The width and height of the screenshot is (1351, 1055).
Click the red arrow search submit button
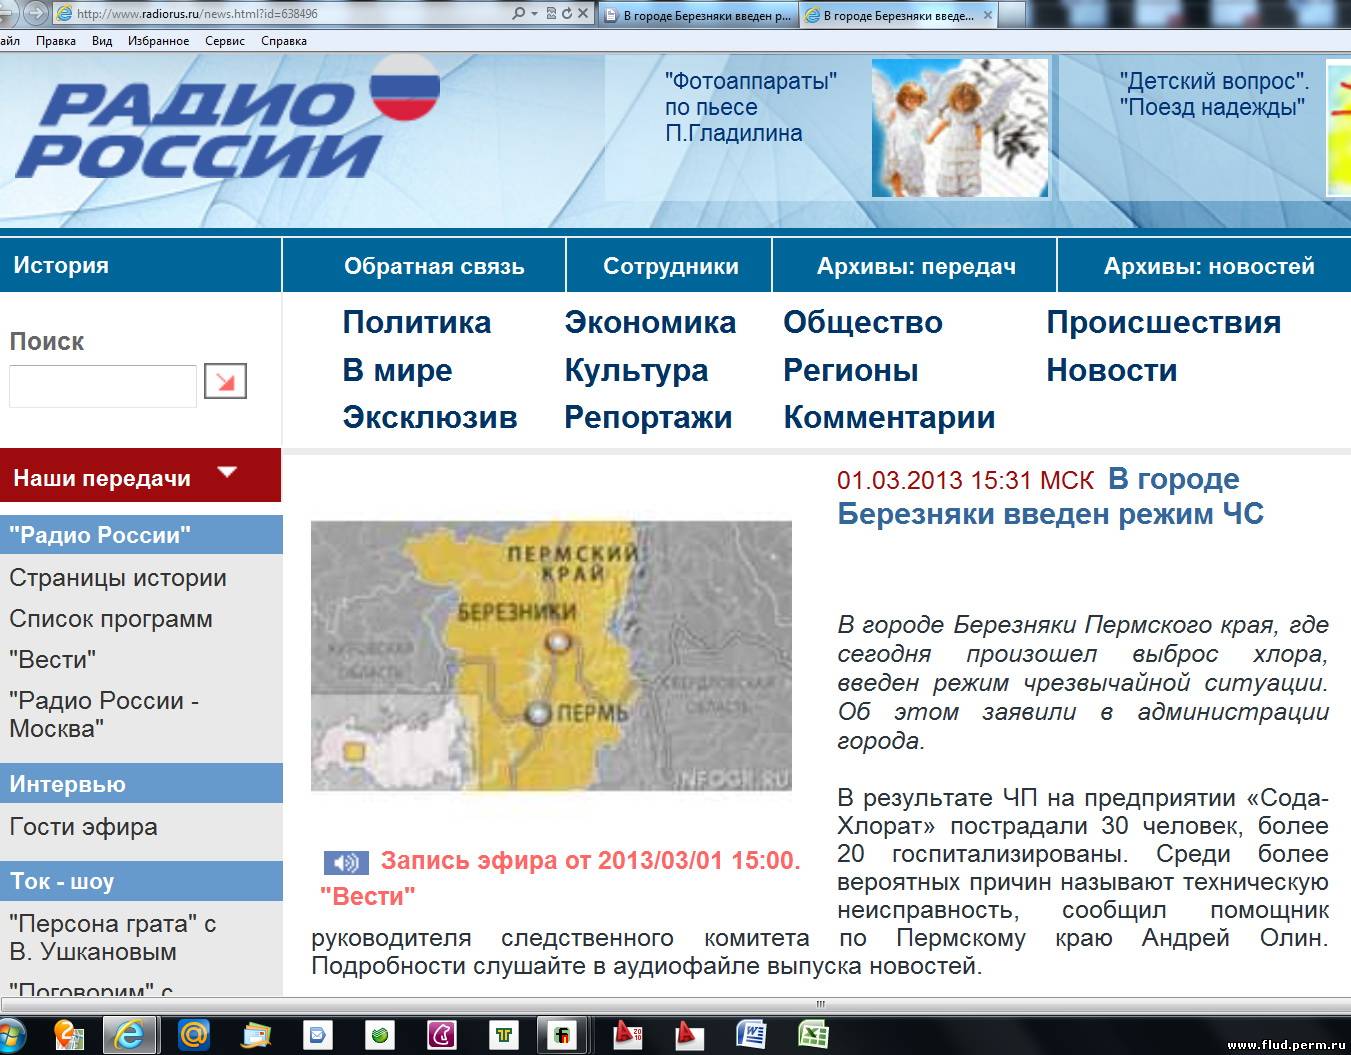click(225, 381)
